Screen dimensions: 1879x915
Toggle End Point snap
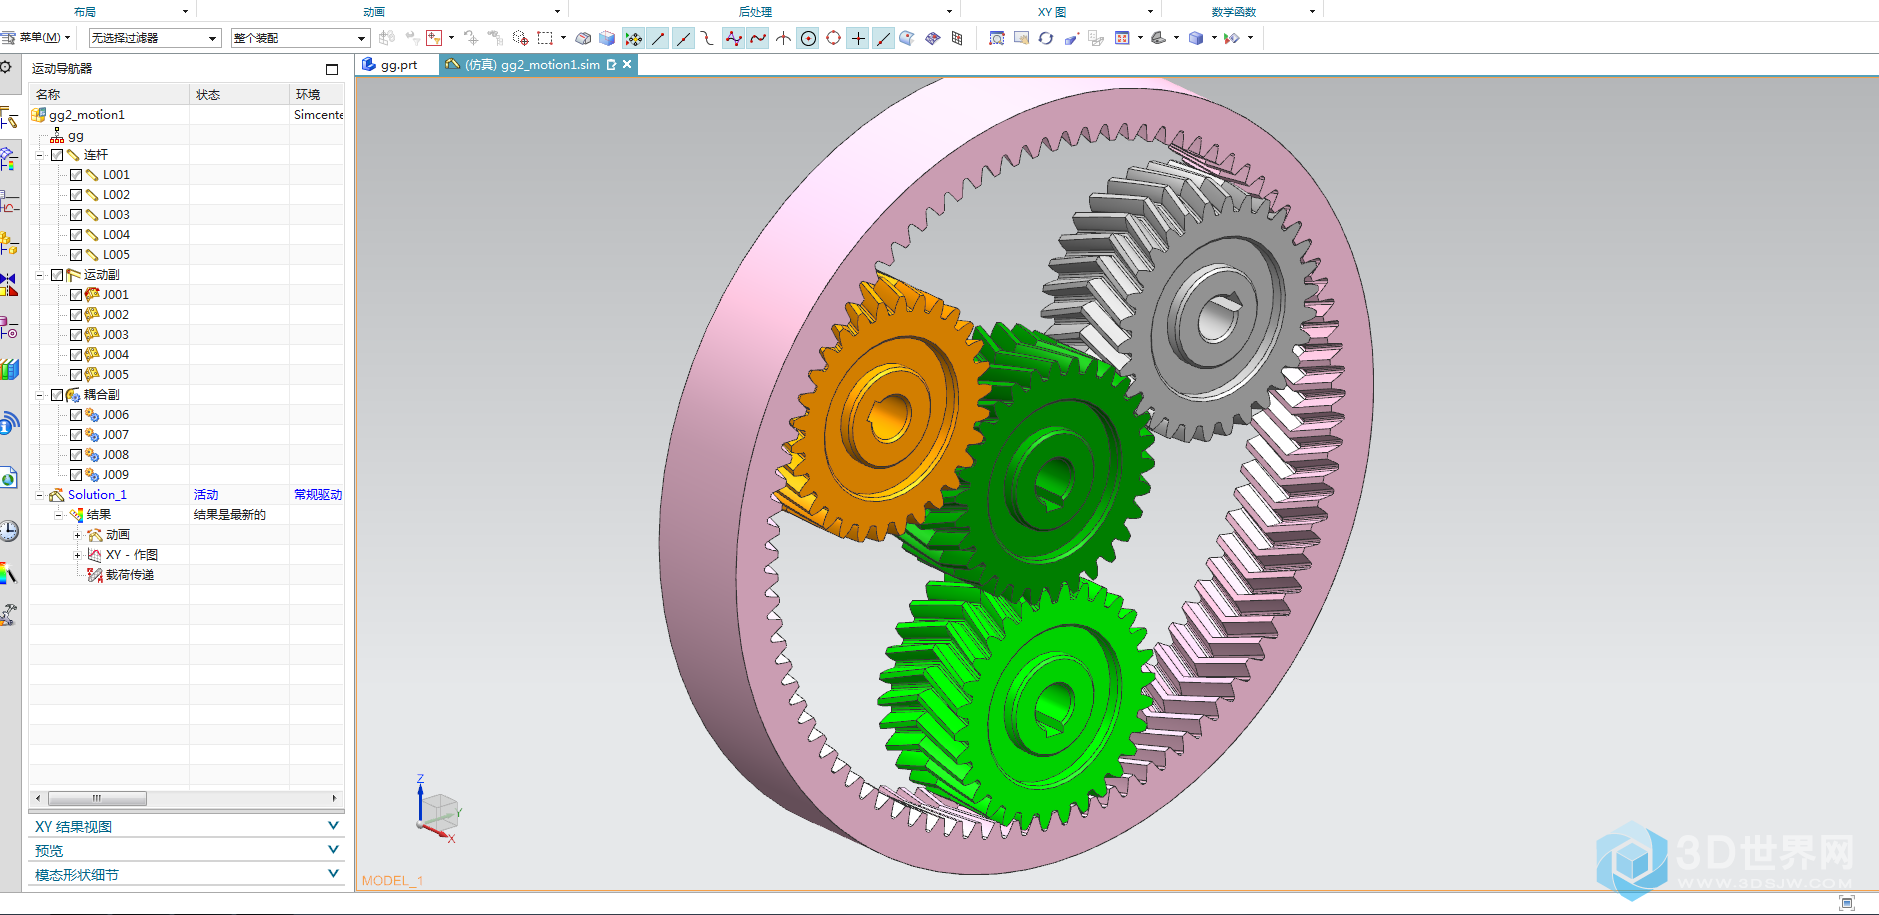click(658, 38)
